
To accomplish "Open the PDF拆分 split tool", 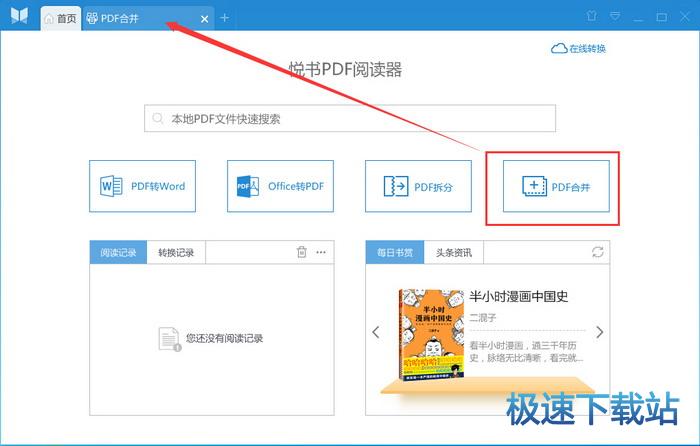I will (418, 186).
